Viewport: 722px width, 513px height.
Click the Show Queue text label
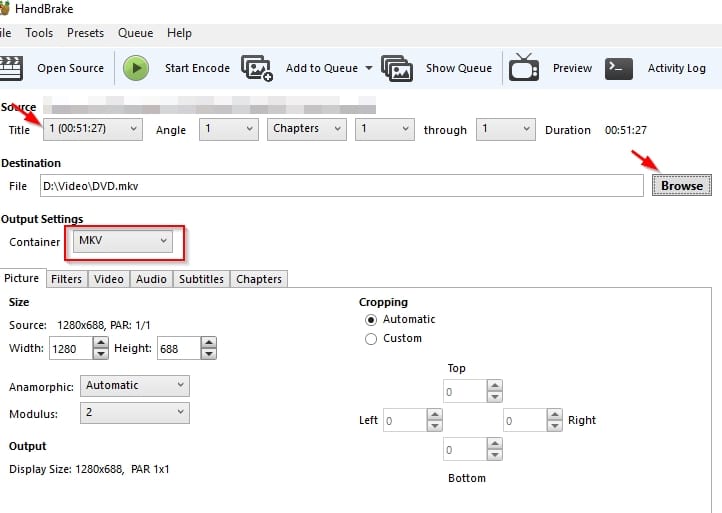tap(459, 68)
